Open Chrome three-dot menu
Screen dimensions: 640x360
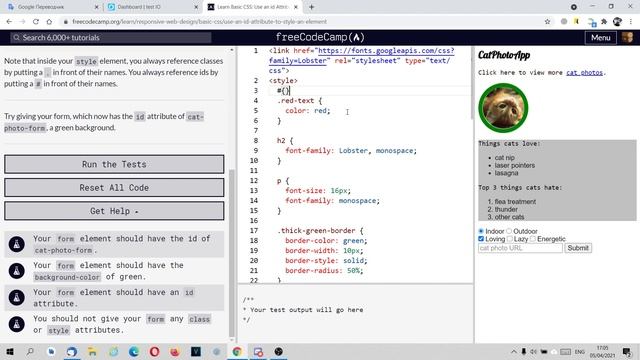tap(631, 22)
